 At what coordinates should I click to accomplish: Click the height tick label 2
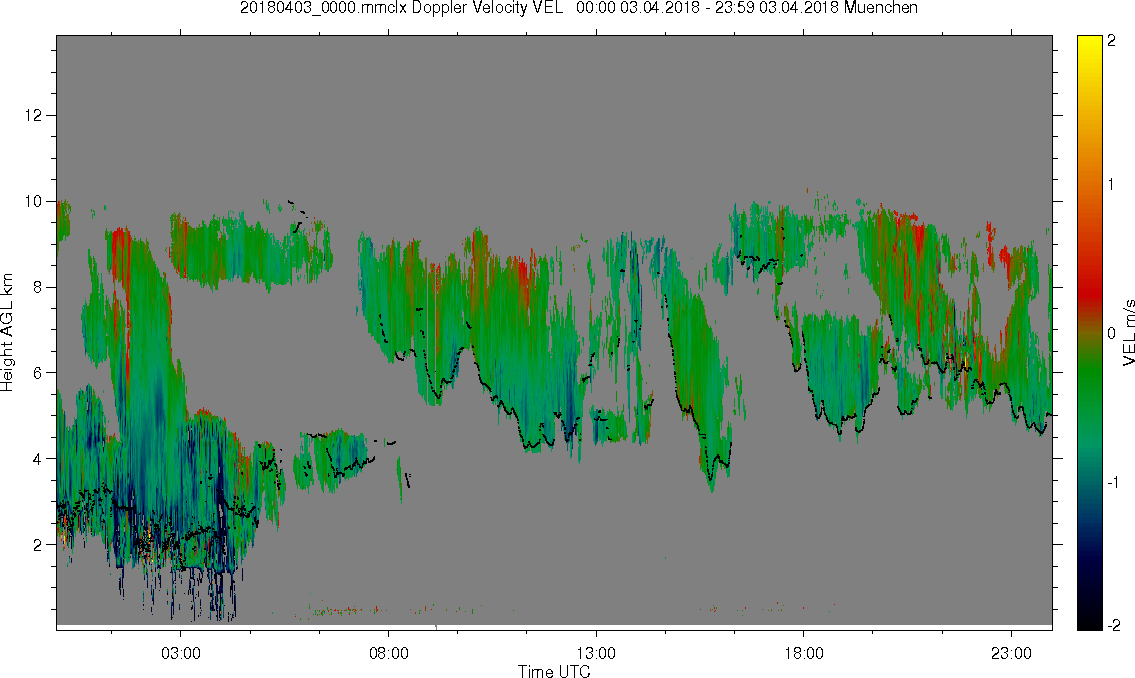coord(38,545)
